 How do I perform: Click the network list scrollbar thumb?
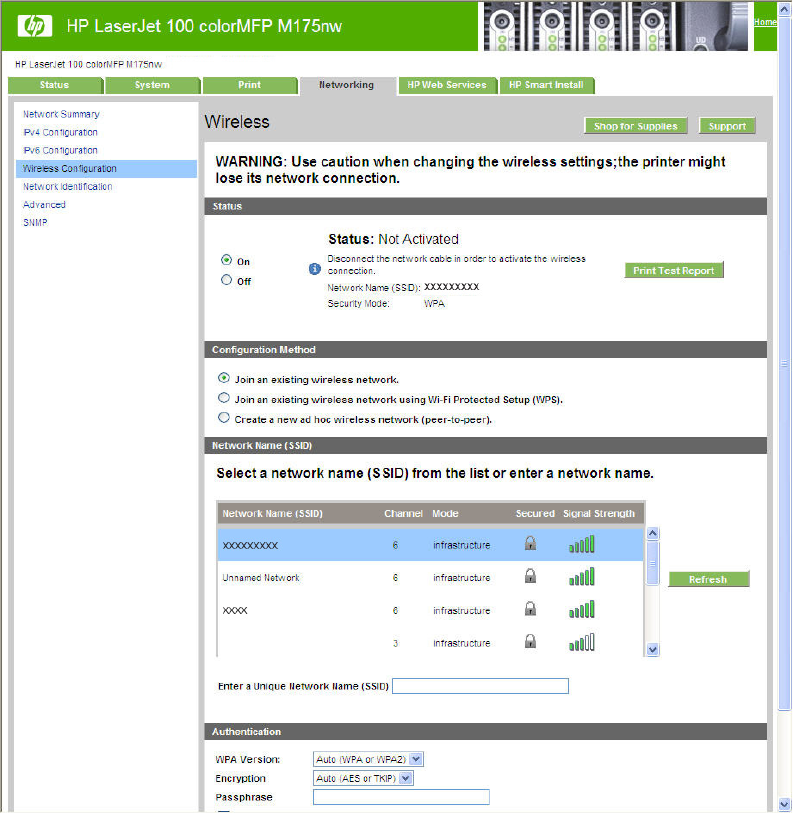tap(653, 563)
